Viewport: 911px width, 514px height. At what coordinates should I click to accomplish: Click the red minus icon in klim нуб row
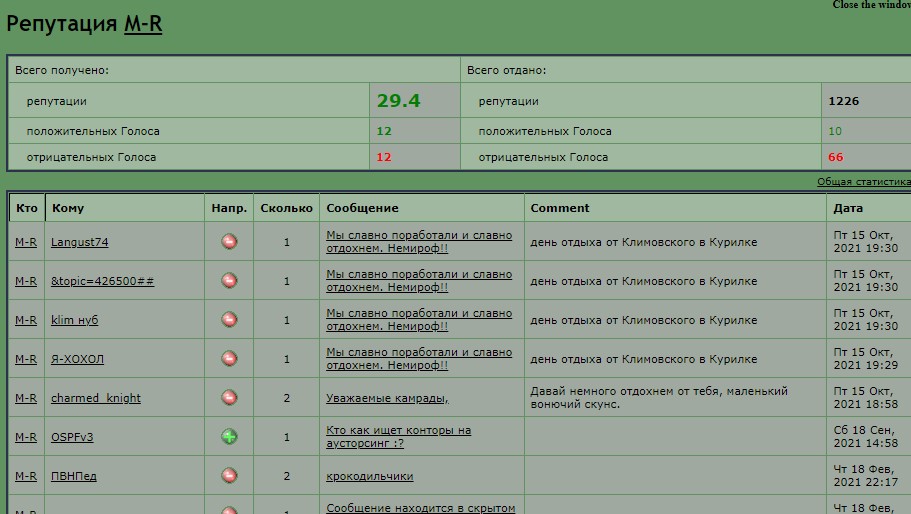pyautogui.click(x=229, y=319)
